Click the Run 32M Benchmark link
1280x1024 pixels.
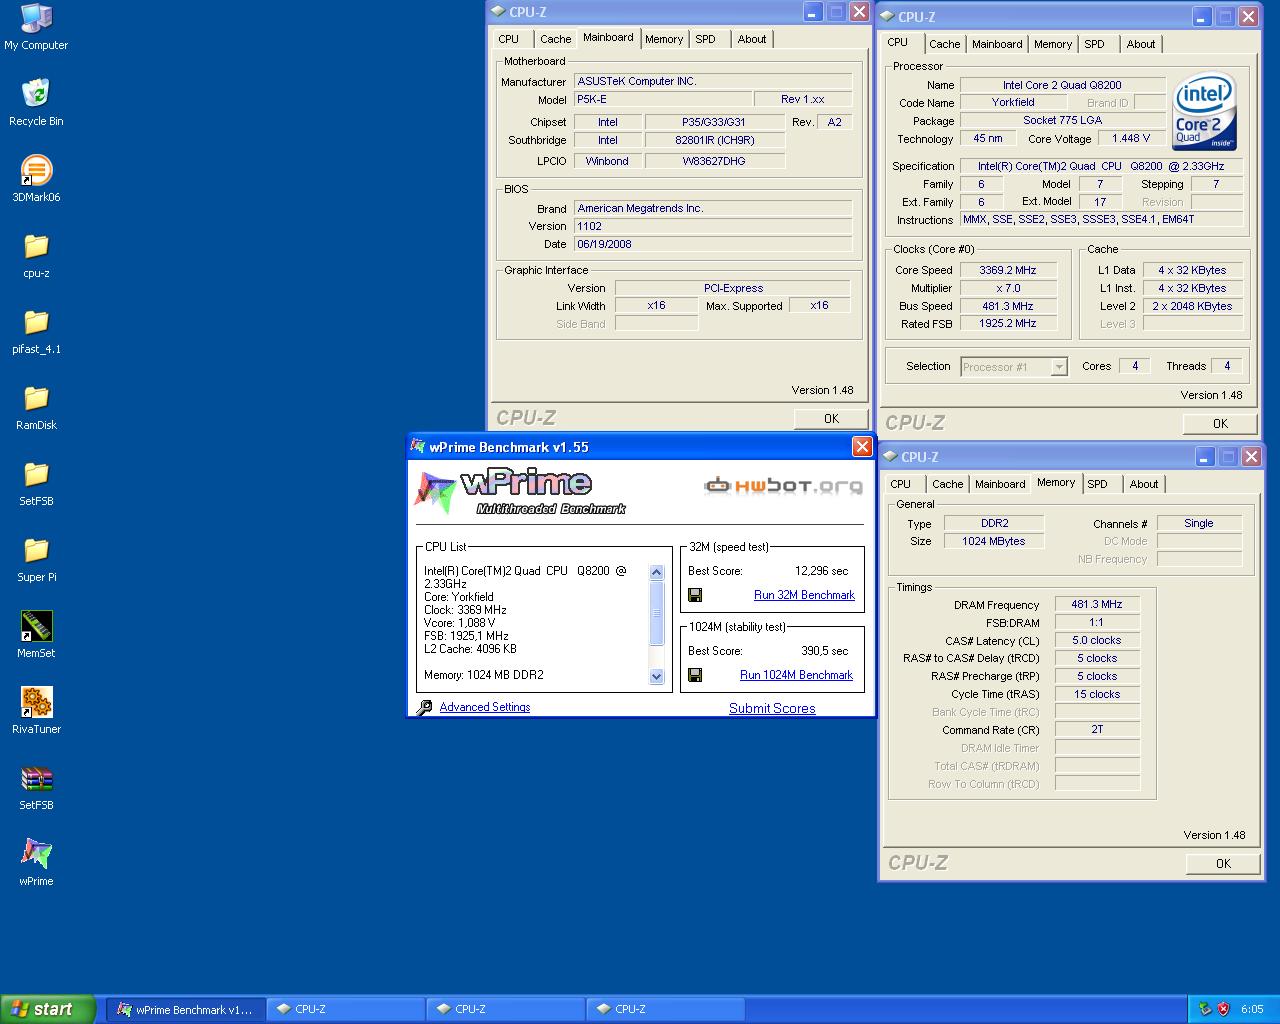tap(804, 595)
